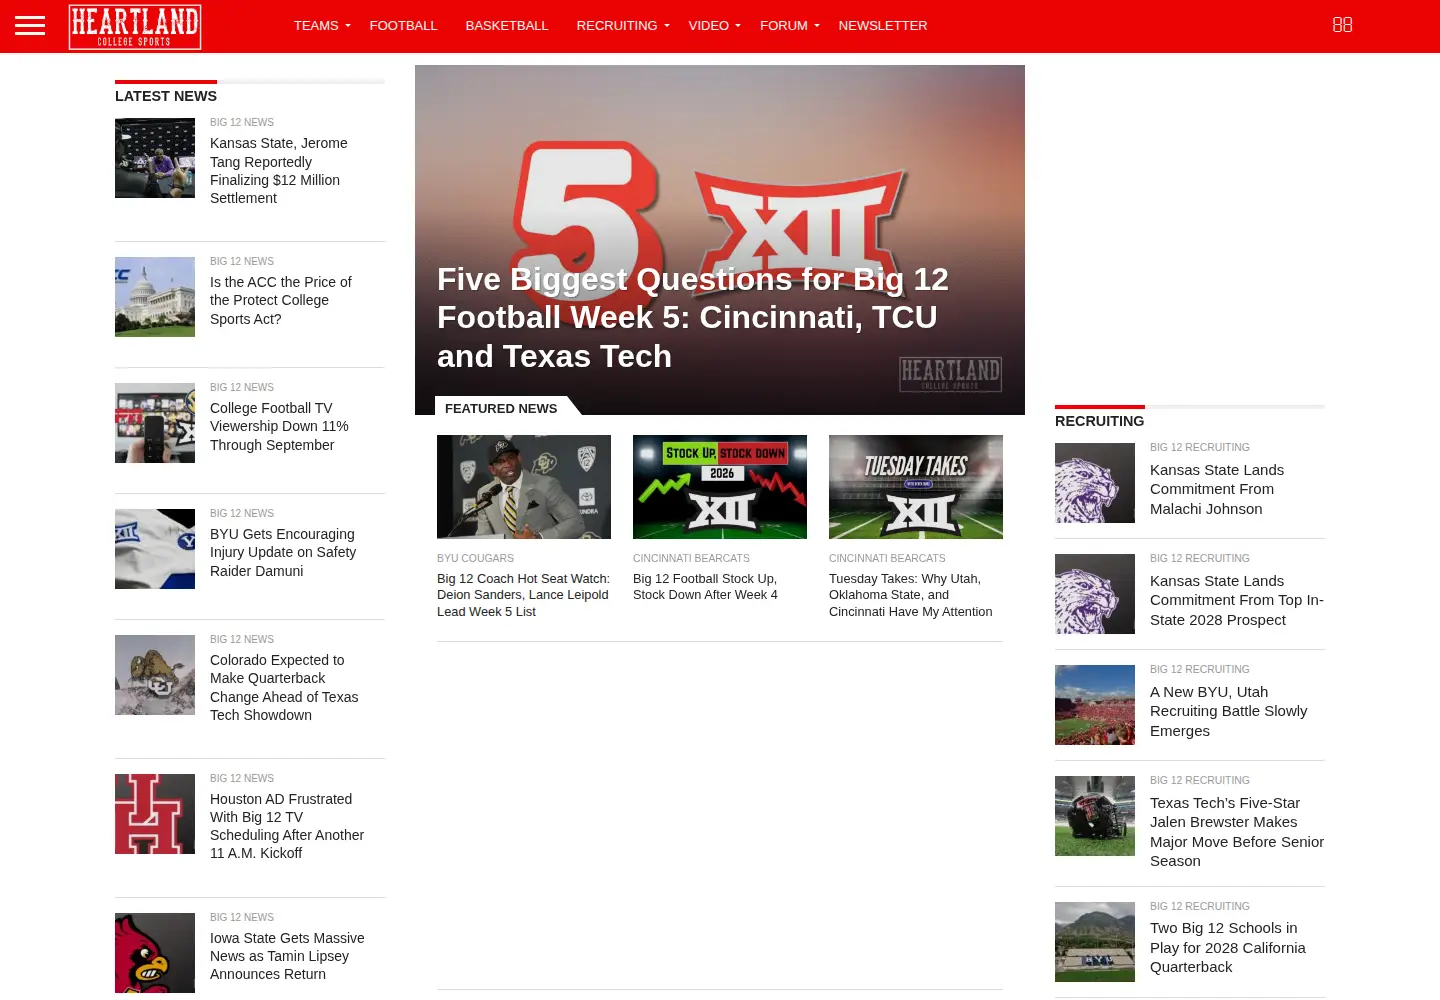Click the Heartland College Sports logo
Screen dimensions: 1440x1000
tap(135, 26)
